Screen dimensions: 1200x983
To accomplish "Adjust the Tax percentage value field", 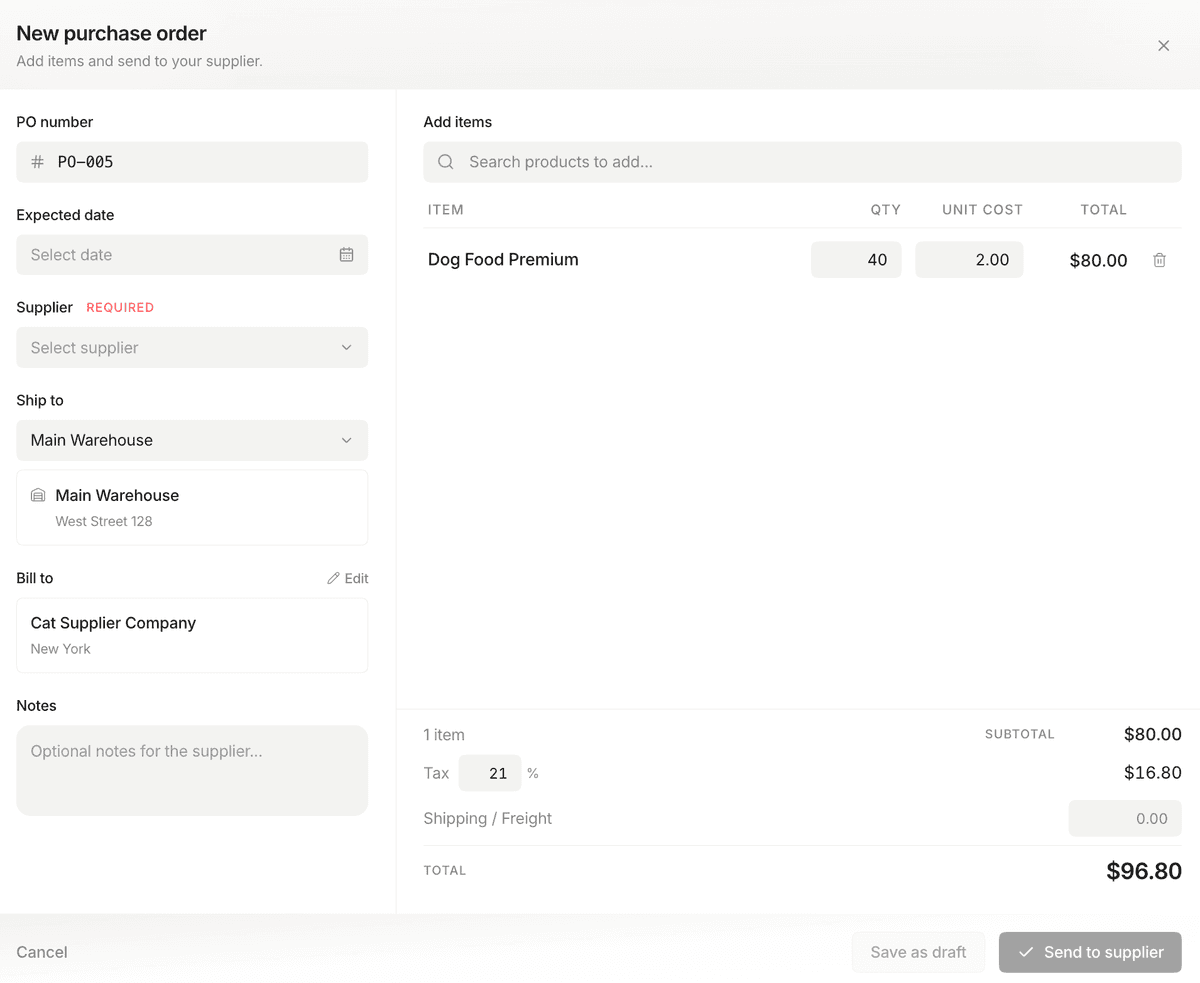I will 490,772.
